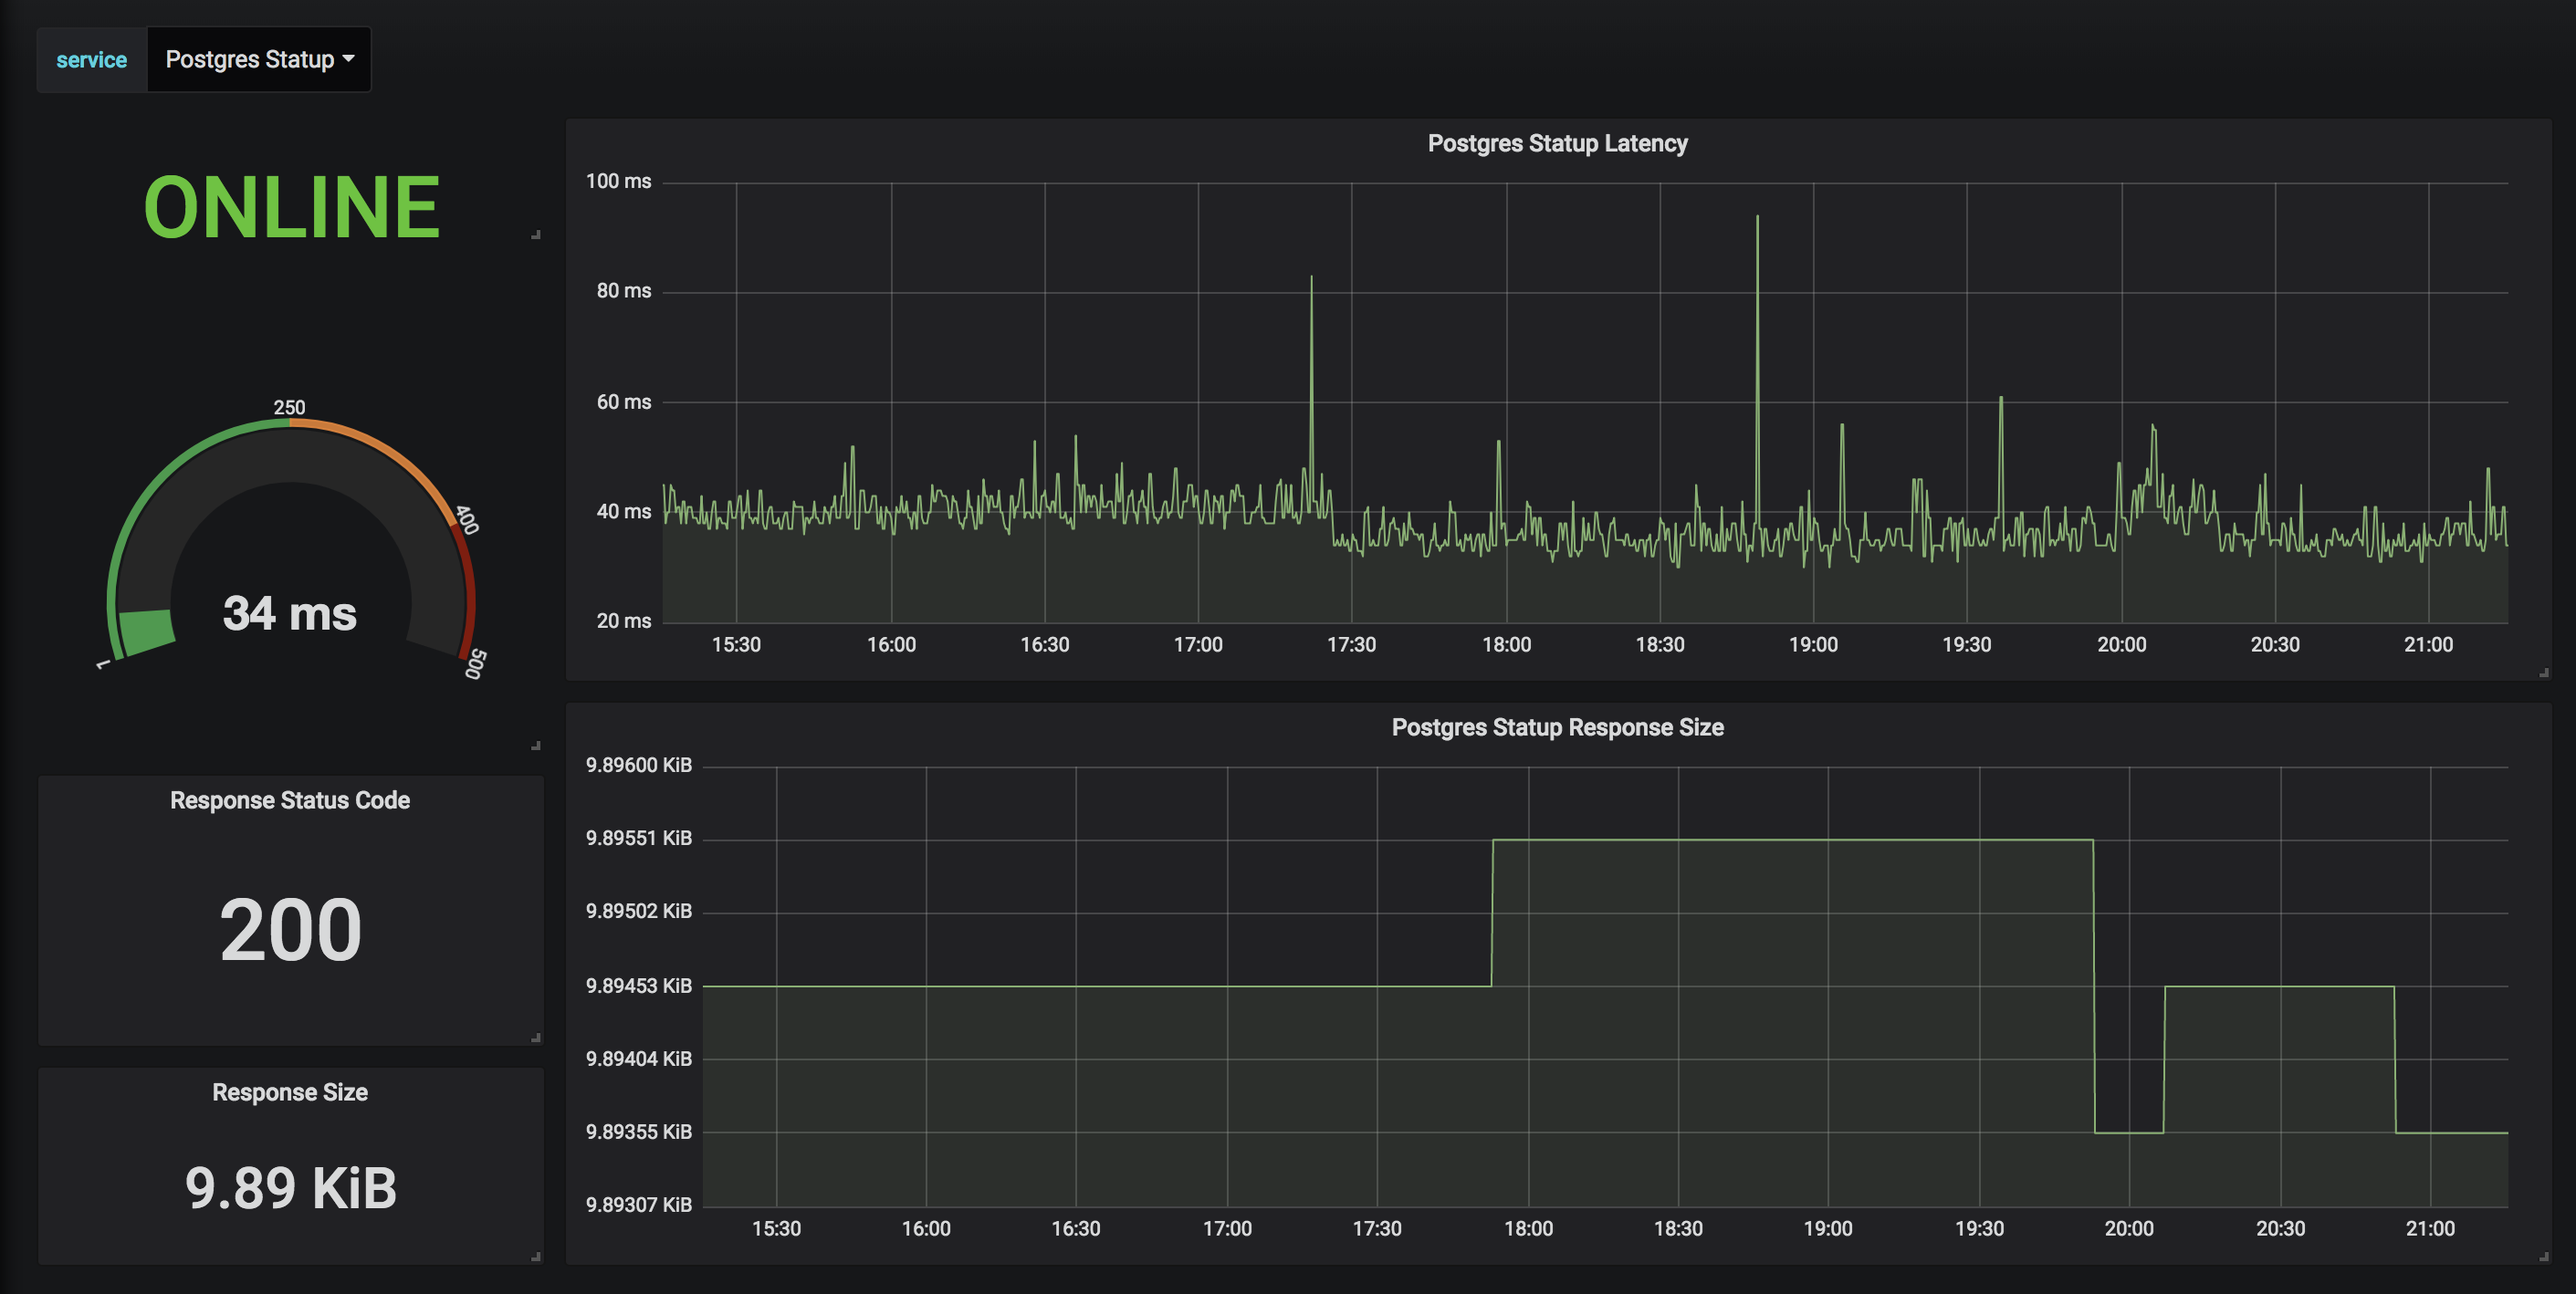Open the Postgres Statup Latency panel title menu
The width and height of the screenshot is (2576, 1294).
coord(1556,144)
